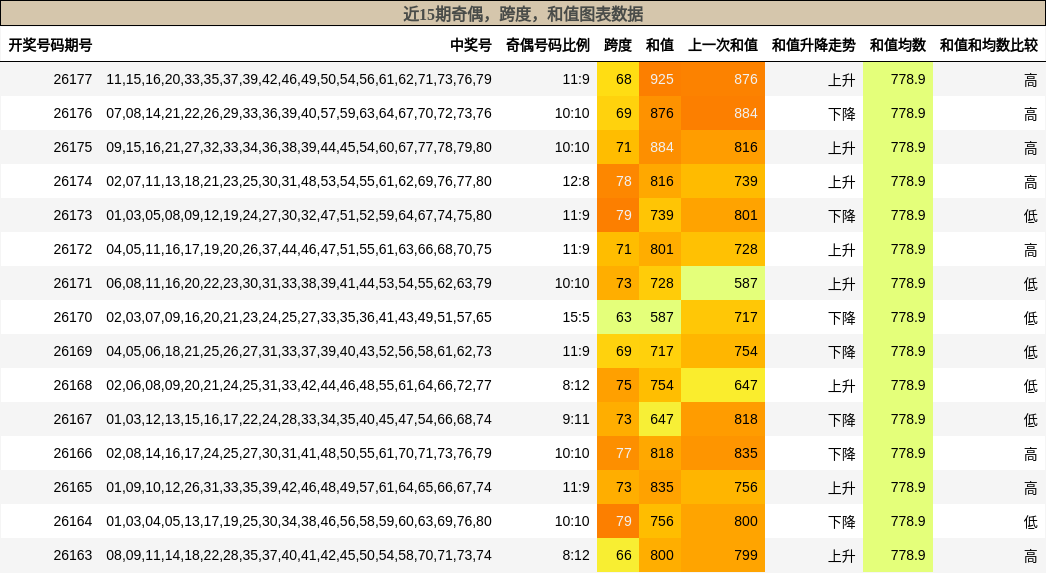Click the span value 75 cell
Screen dimensions: 1046x573
(x=618, y=386)
